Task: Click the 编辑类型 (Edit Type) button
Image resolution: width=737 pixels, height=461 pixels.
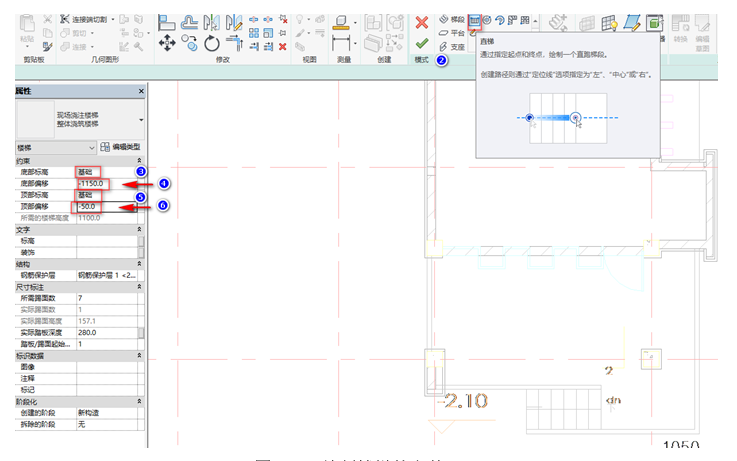Action: (119, 147)
